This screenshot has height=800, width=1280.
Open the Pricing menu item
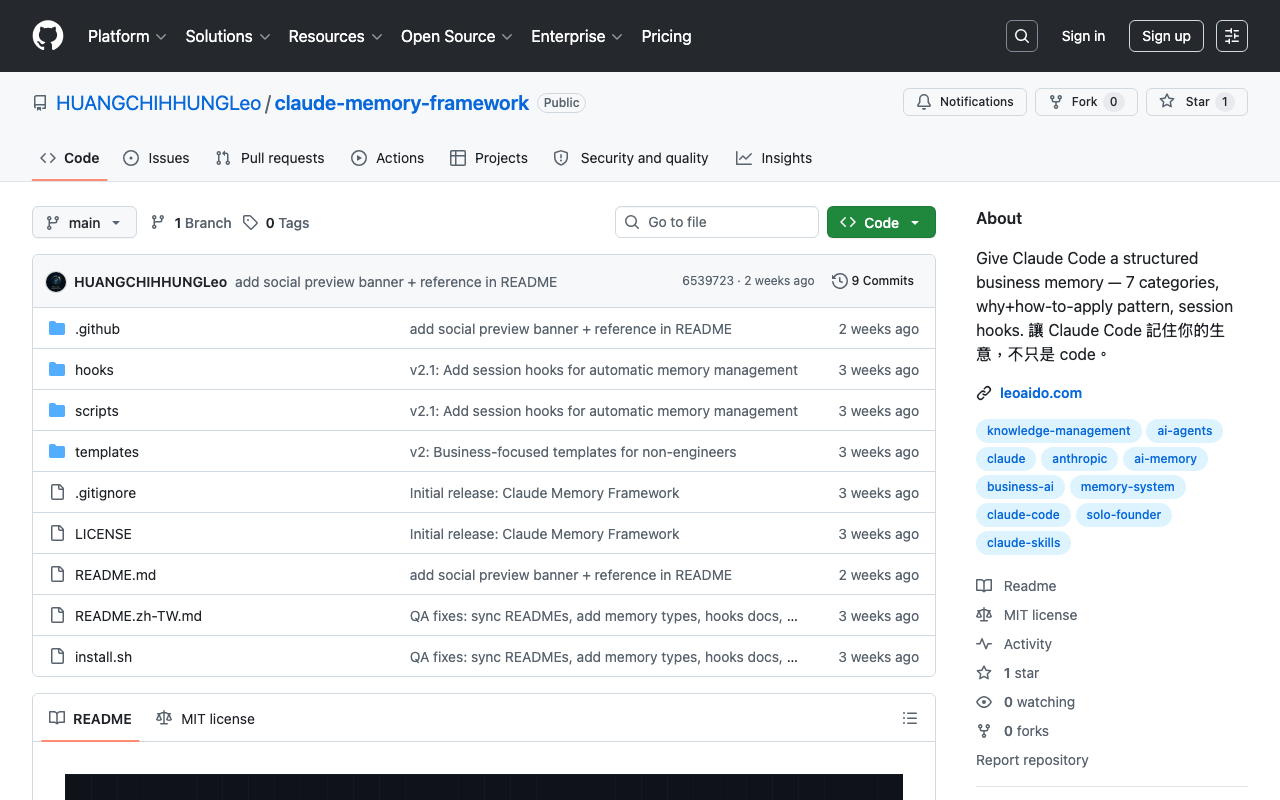click(666, 36)
